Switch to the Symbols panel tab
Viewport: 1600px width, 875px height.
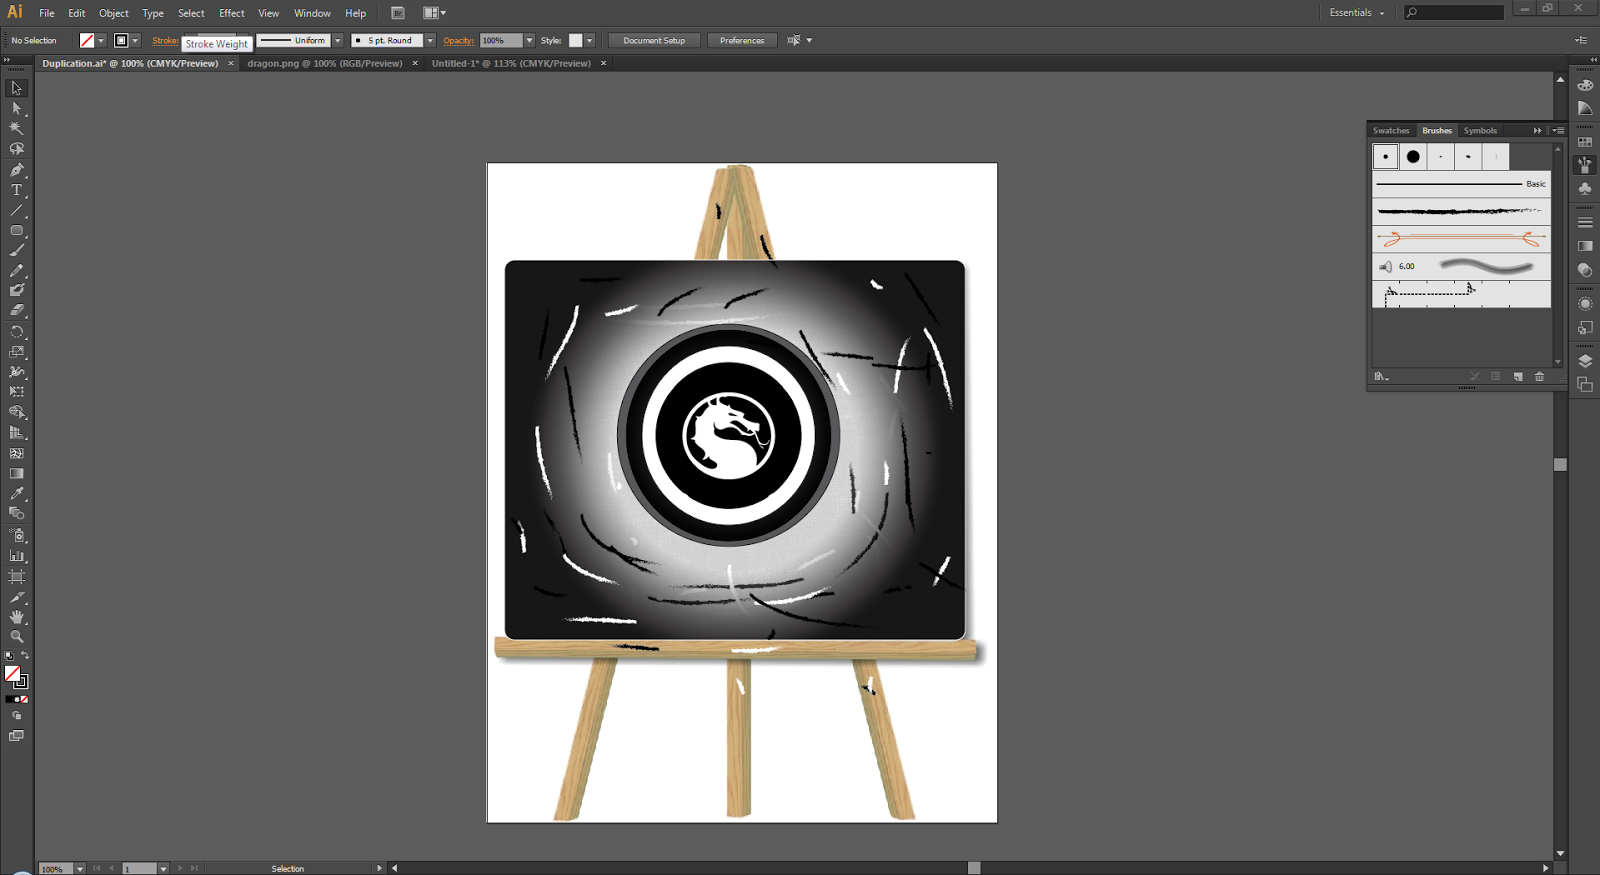(x=1480, y=131)
